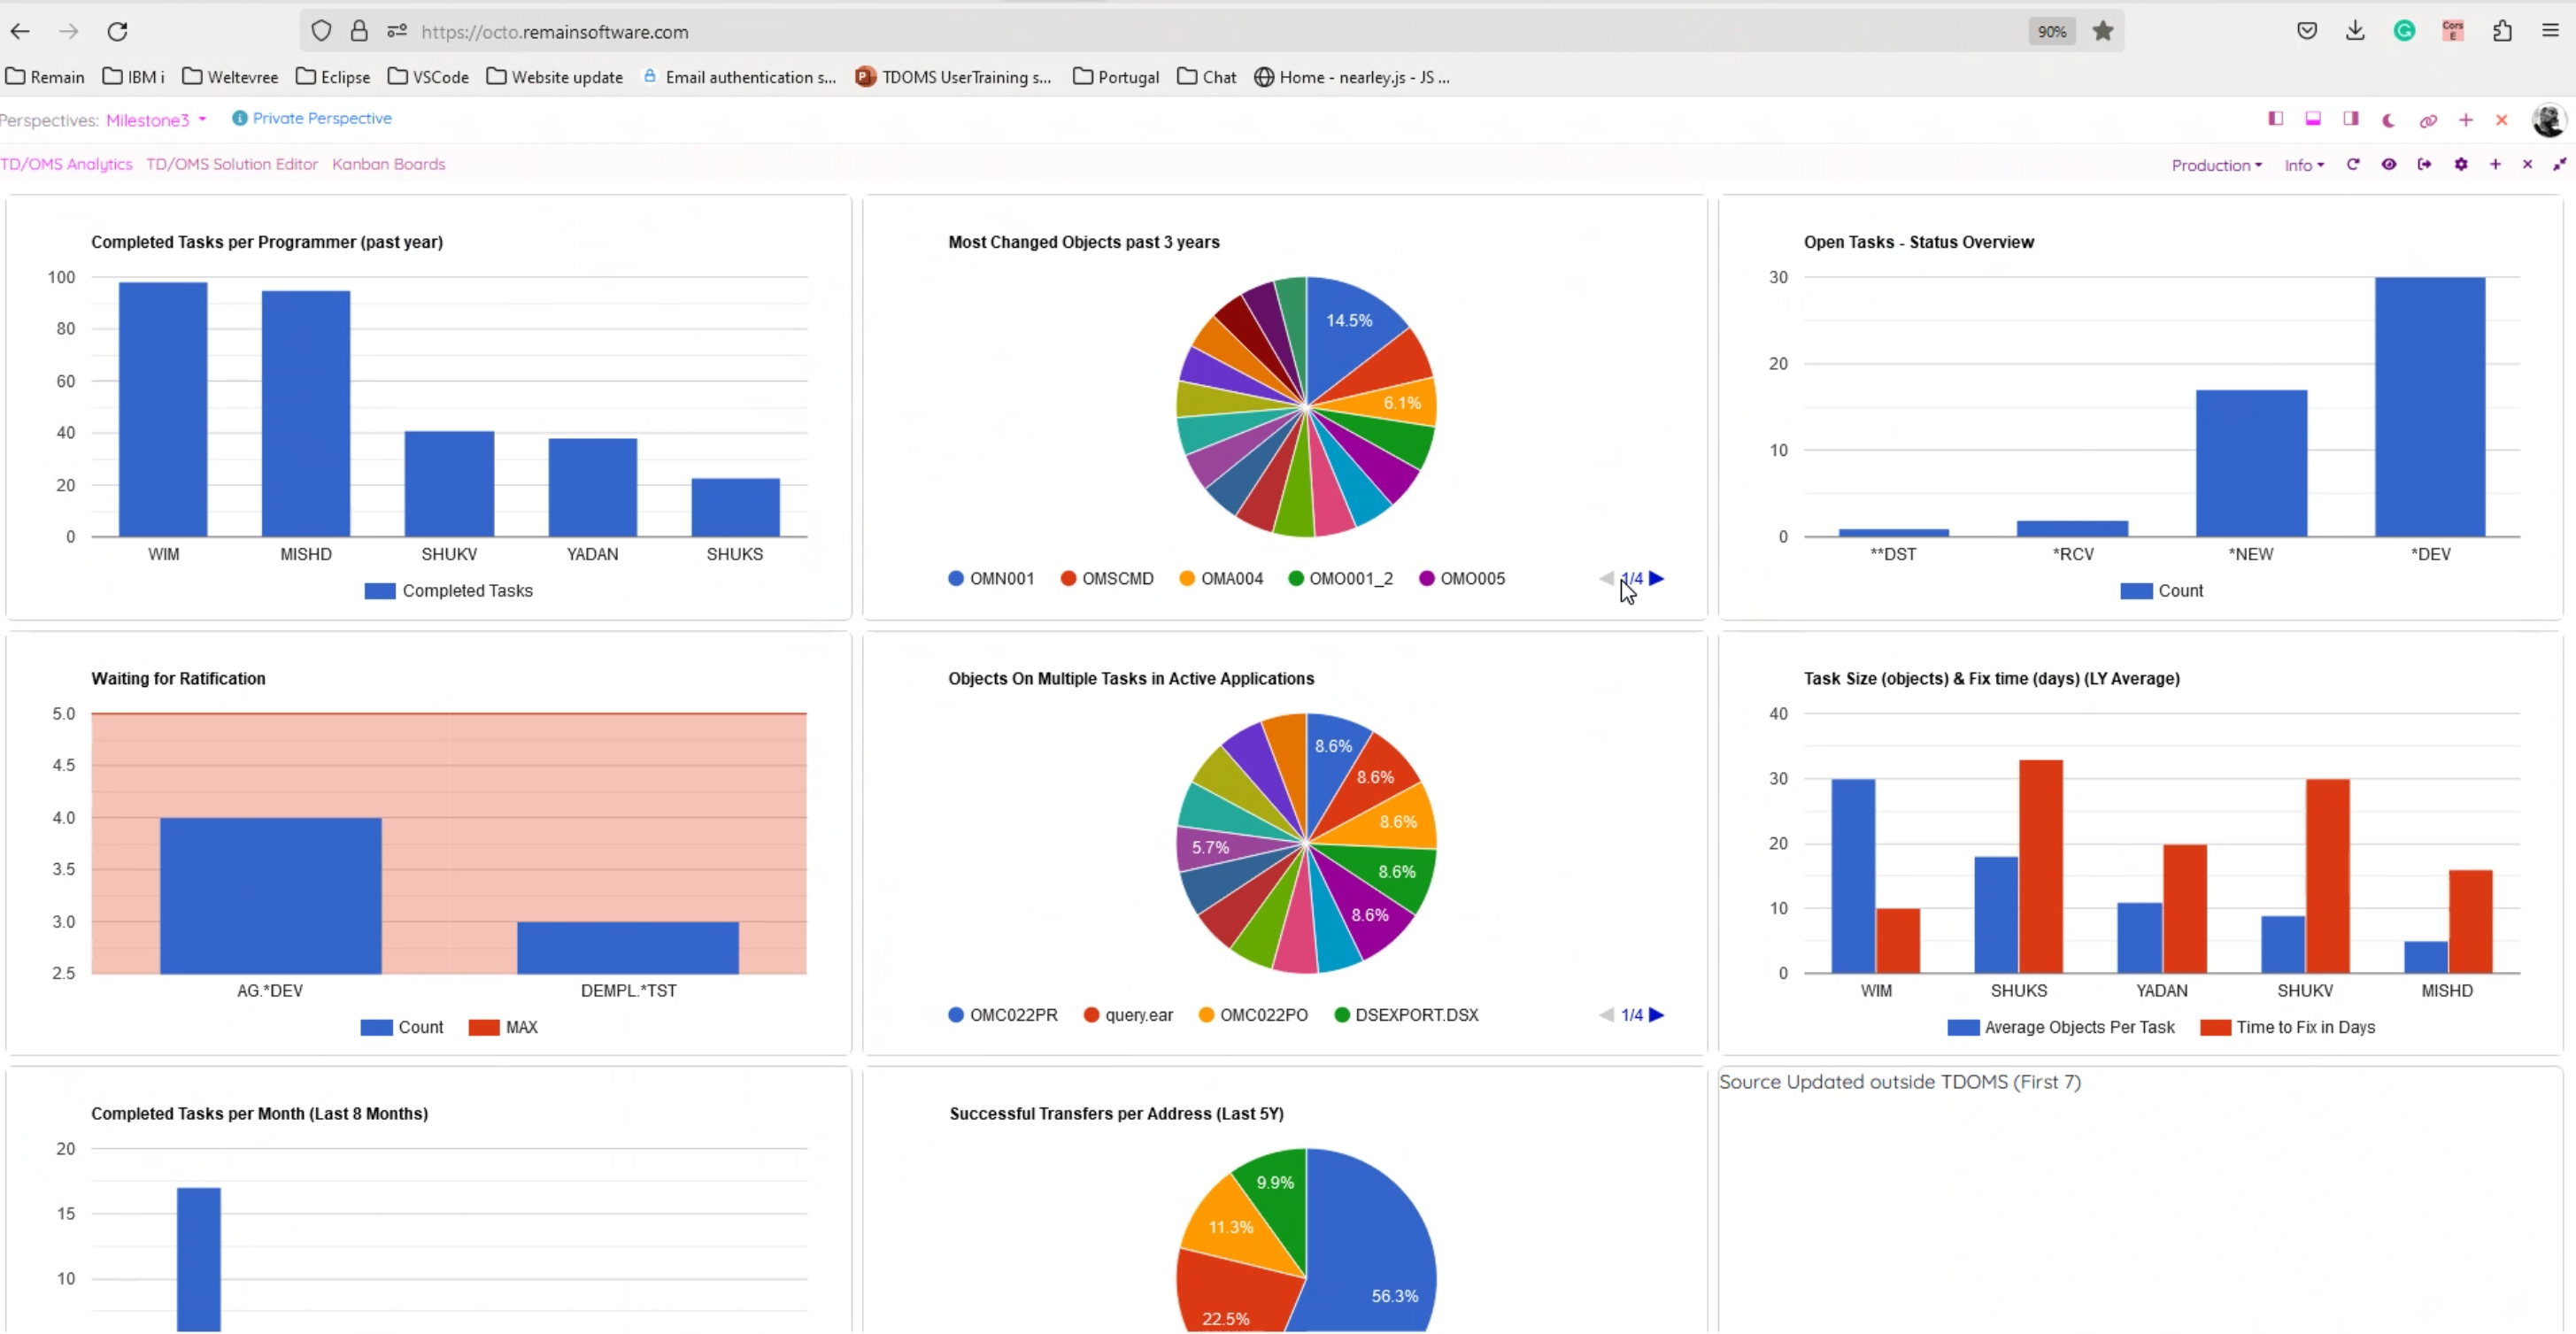Click the OMSCMD red legend swatch

coord(1068,578)
